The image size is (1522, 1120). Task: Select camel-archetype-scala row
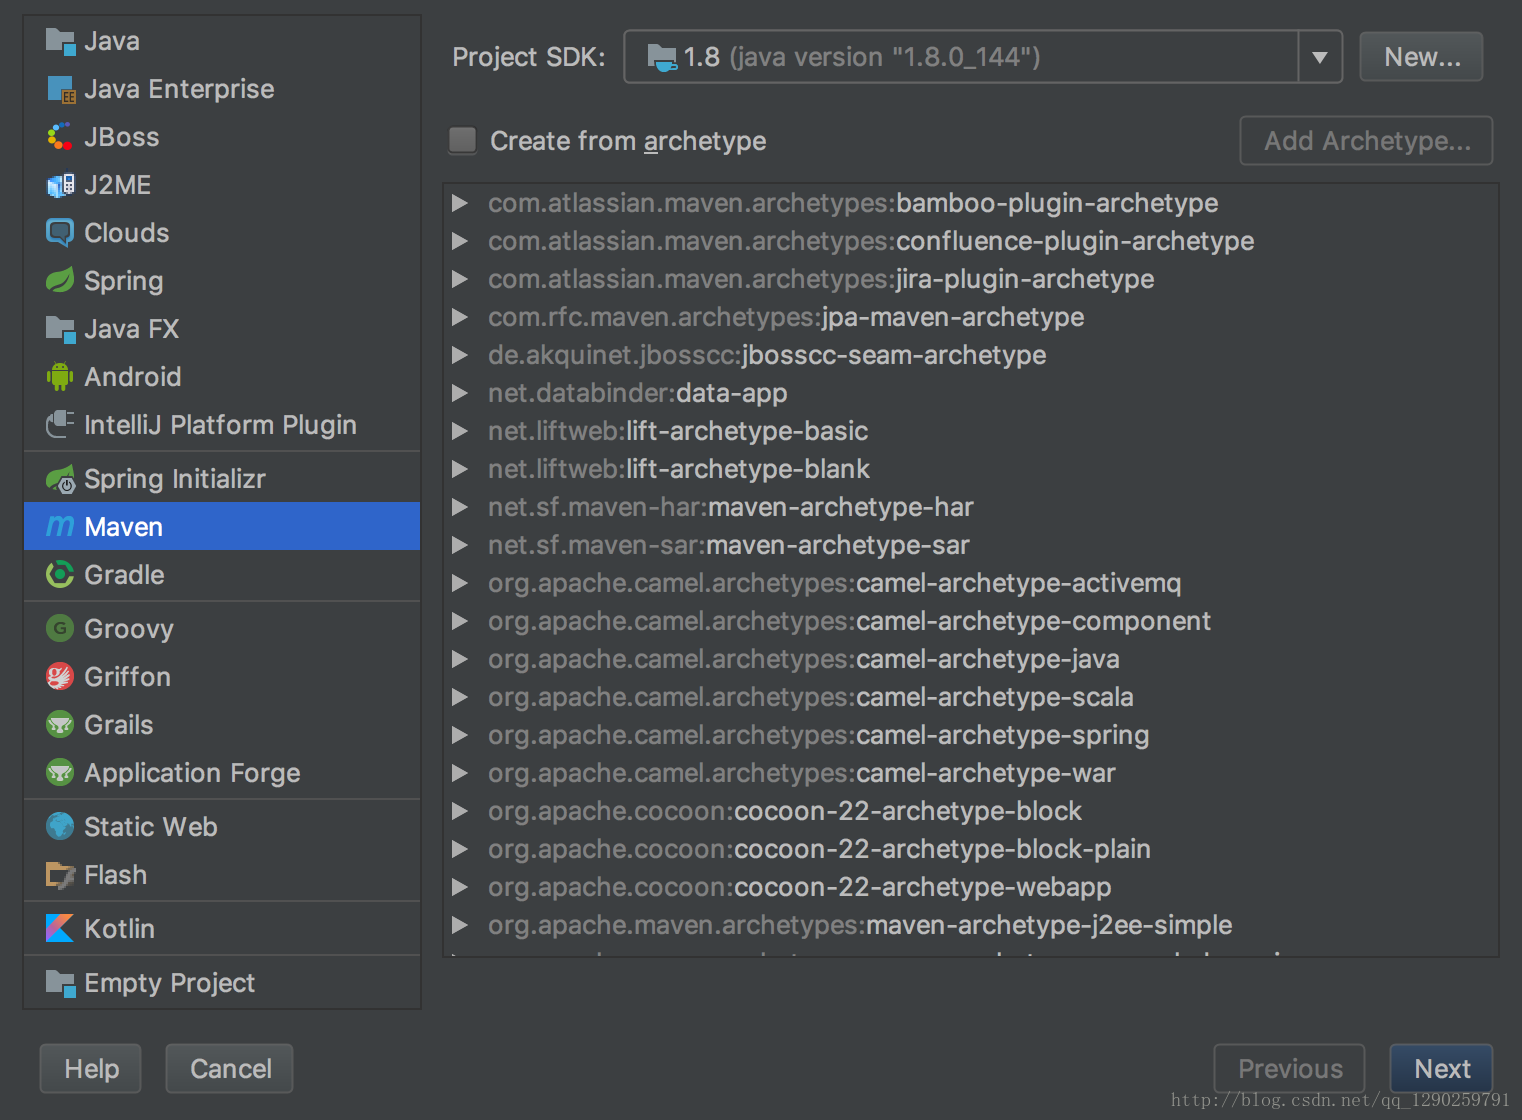pos(970,697)
